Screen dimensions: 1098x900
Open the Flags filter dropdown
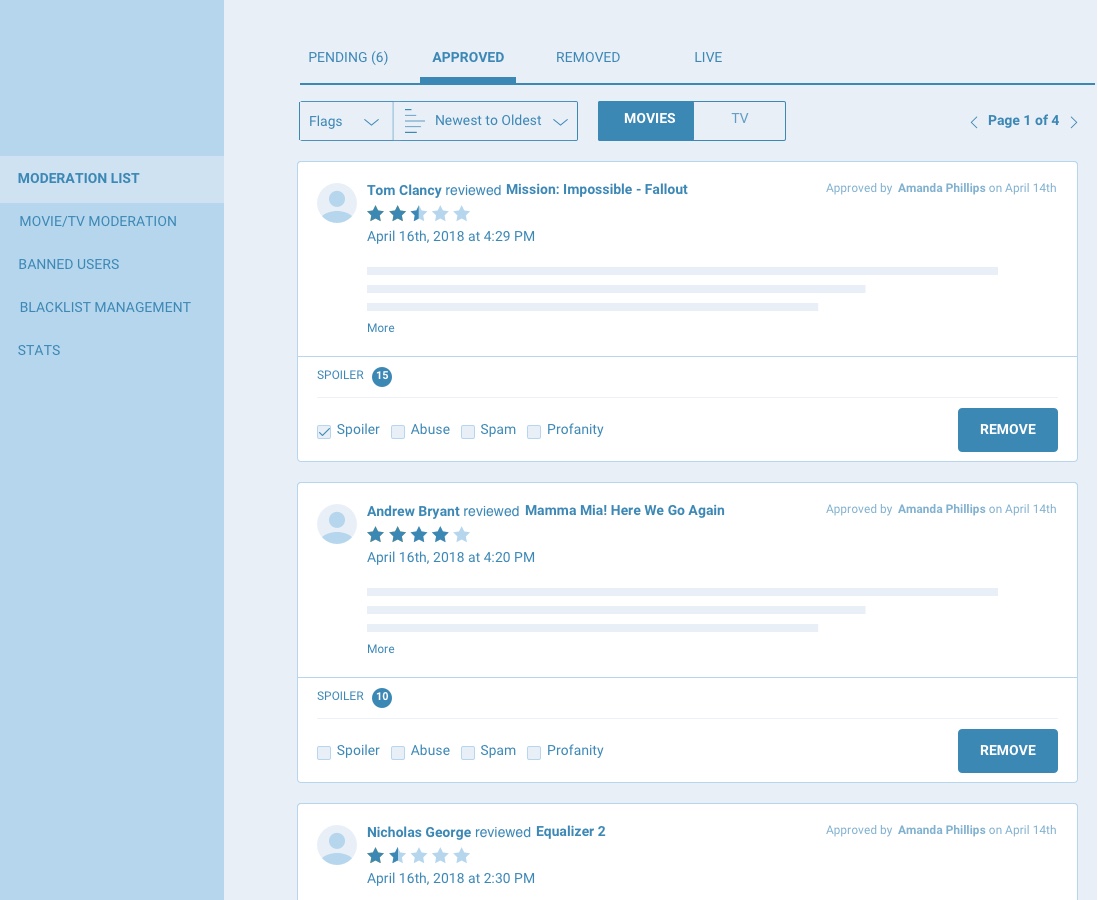coord(345,121)
